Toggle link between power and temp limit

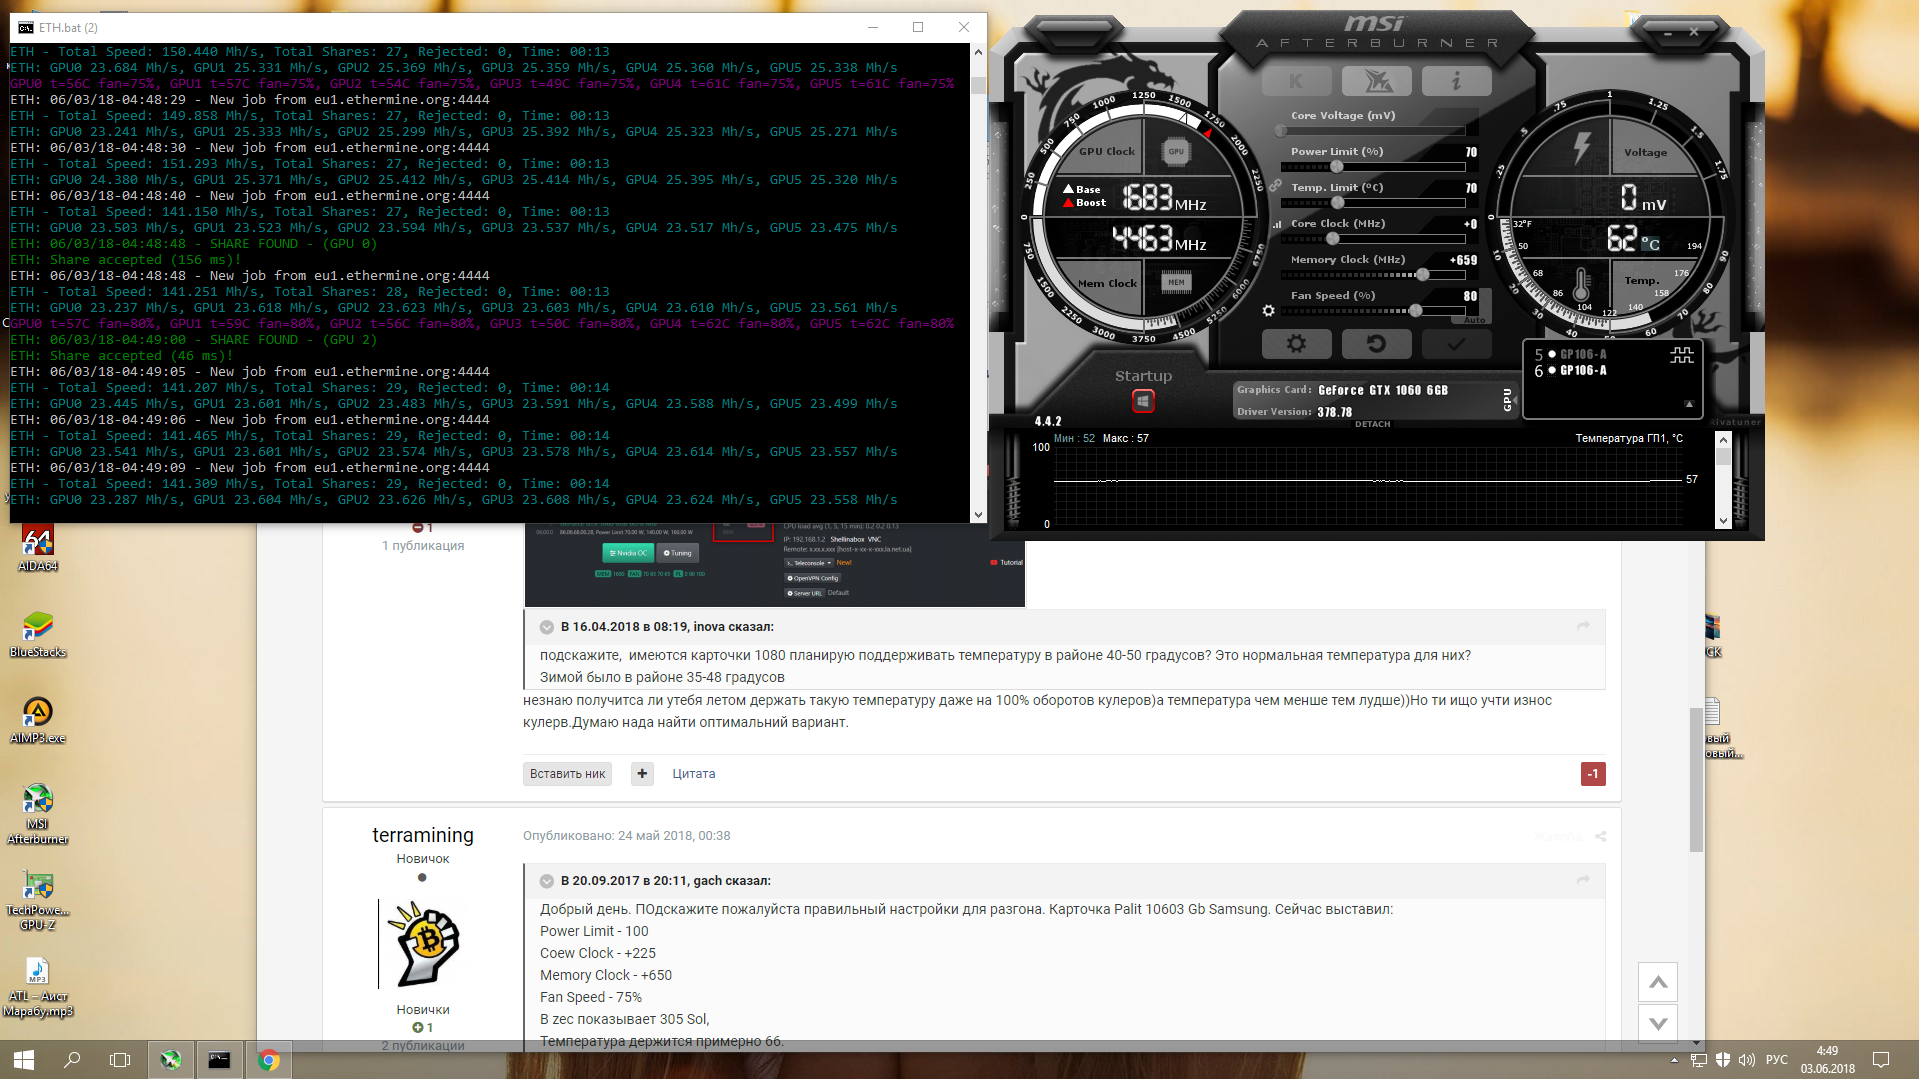pyautogui.click(x=1275, y=186)
